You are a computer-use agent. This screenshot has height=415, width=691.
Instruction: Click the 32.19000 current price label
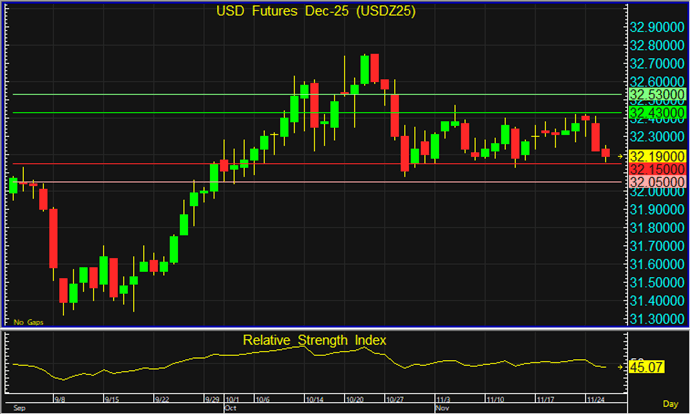pos(655,157)
